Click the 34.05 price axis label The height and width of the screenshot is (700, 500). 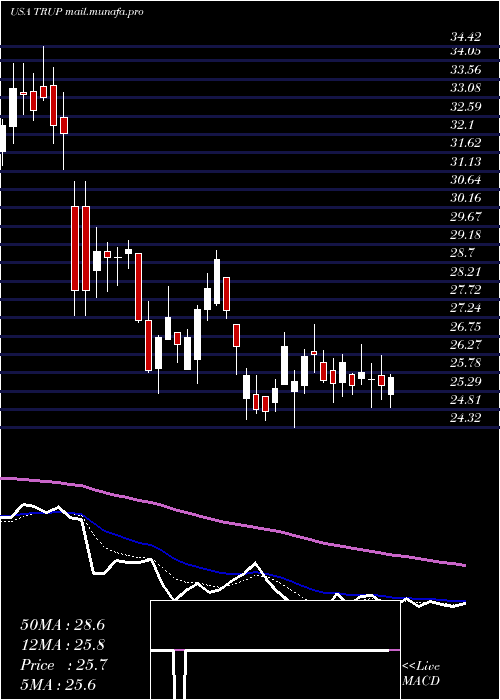[x=466, y=51]
